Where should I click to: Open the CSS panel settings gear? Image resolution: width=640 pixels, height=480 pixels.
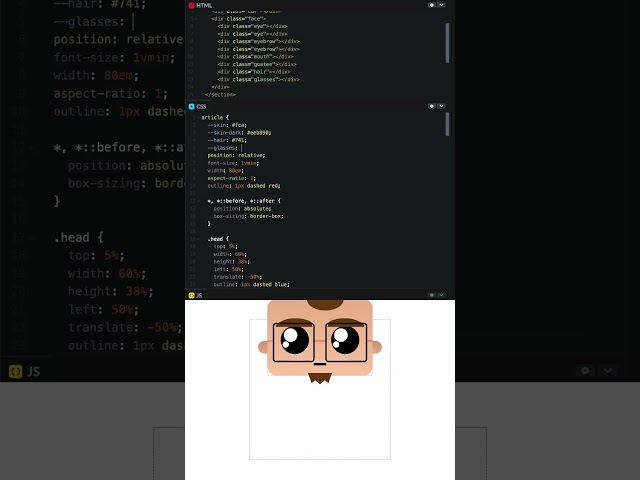point(432,106)
